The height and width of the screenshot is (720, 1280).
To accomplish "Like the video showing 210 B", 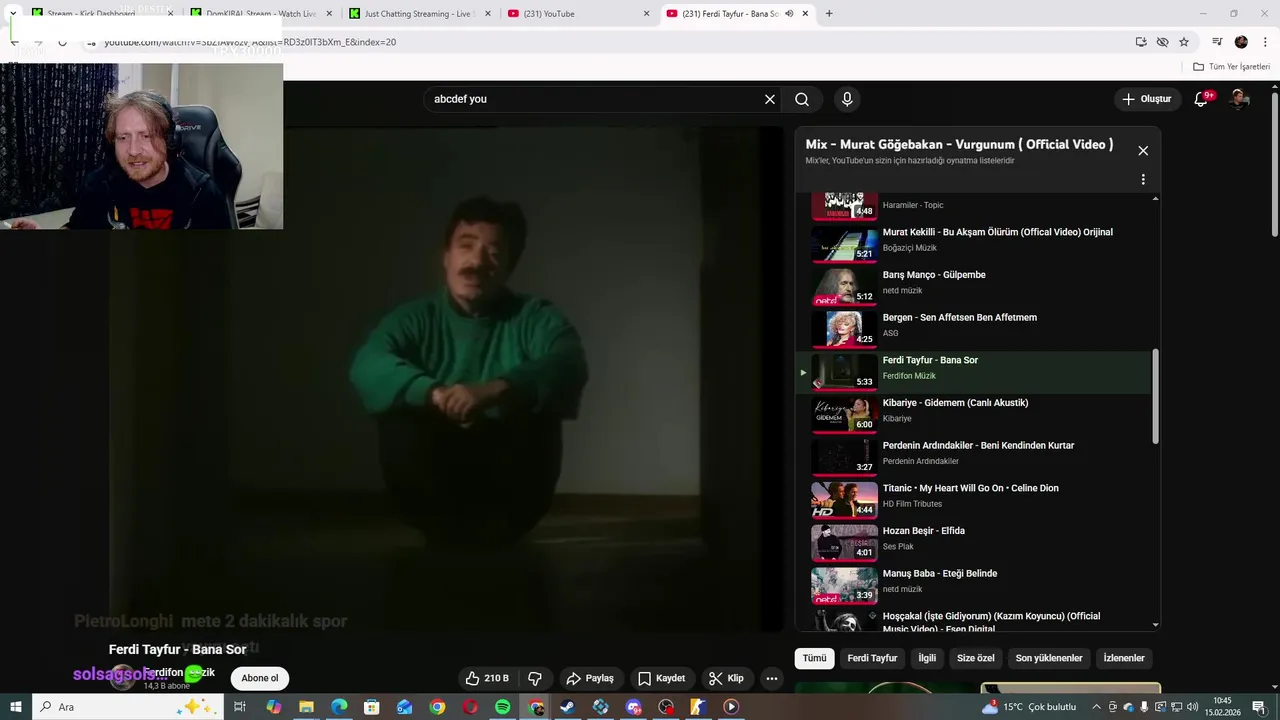I will 487,678.
